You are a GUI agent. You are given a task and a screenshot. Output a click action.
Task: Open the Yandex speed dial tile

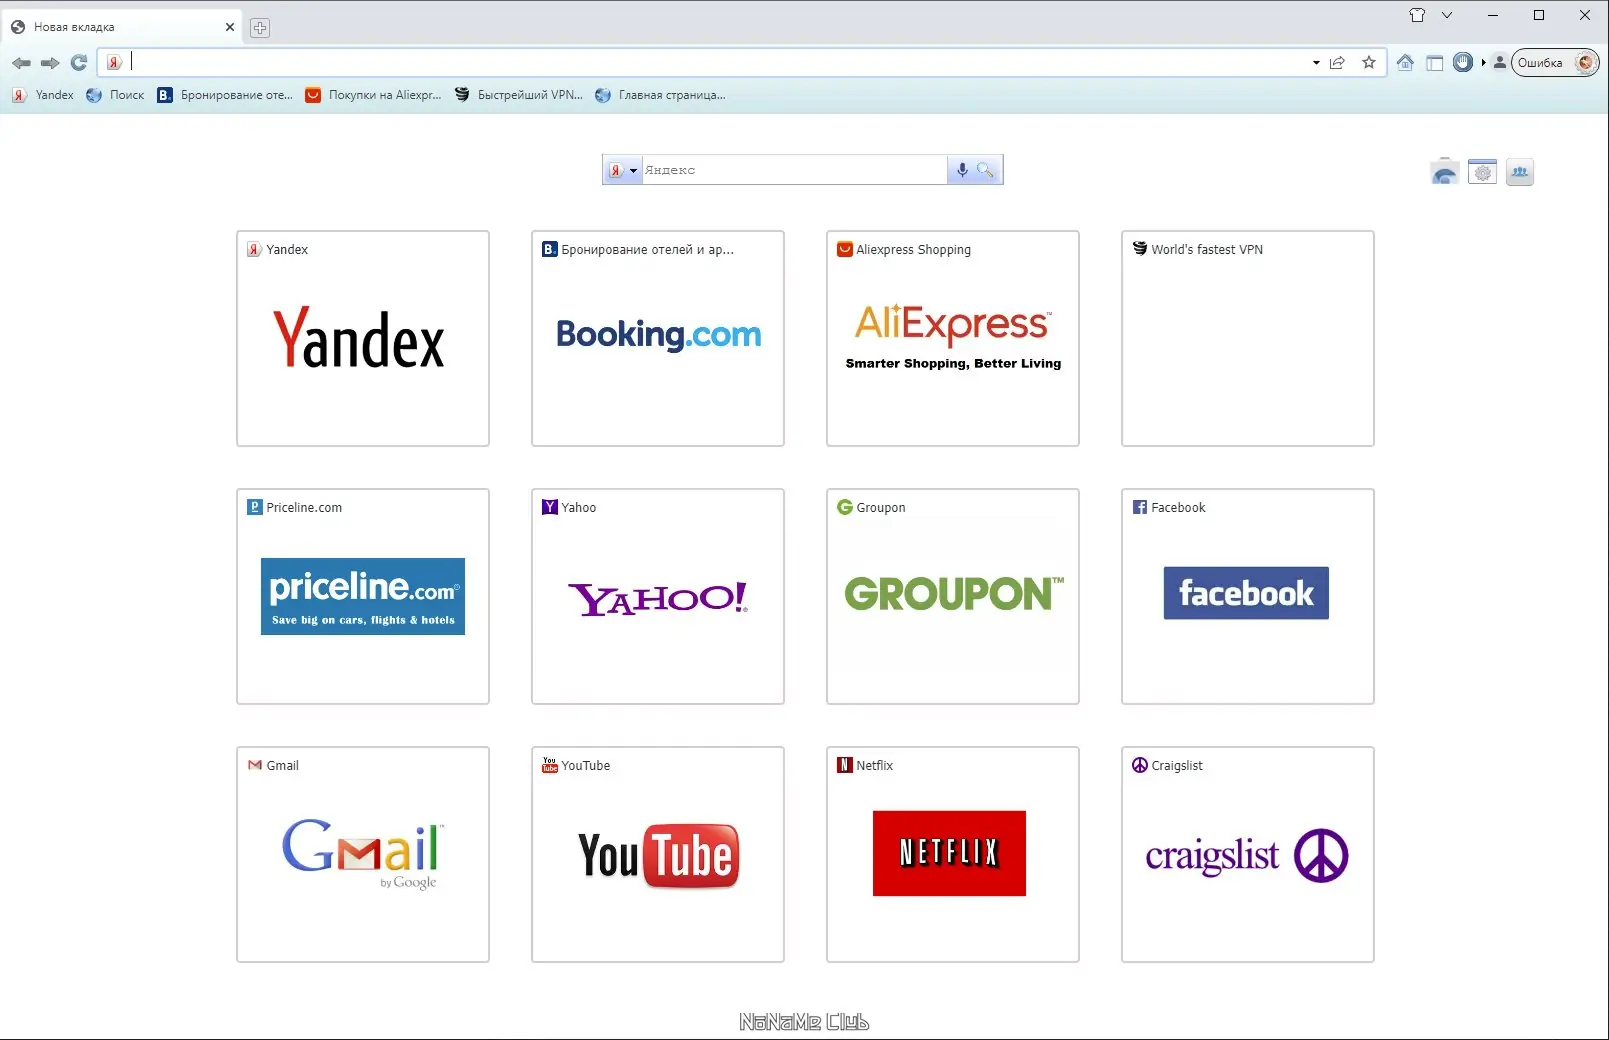pos(363,338)
